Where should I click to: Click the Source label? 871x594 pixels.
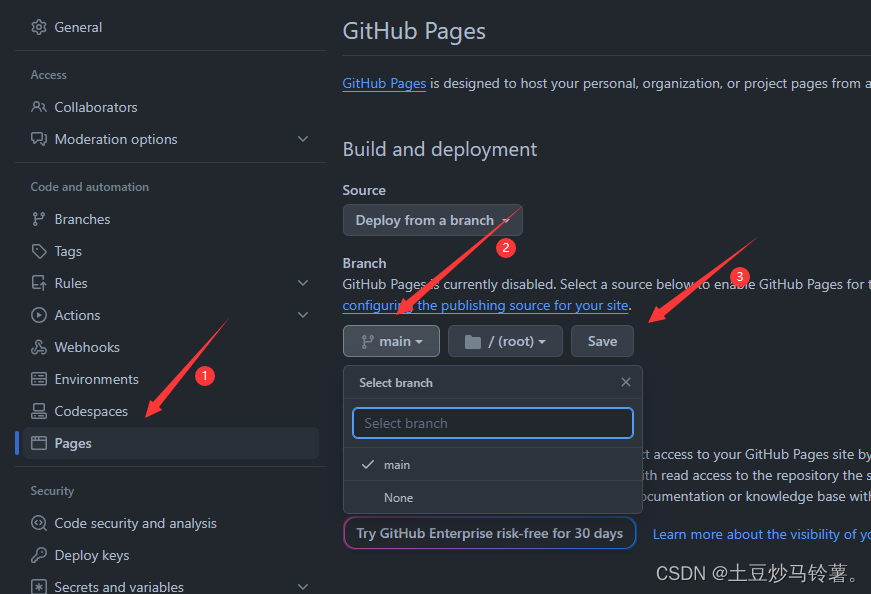364,191
